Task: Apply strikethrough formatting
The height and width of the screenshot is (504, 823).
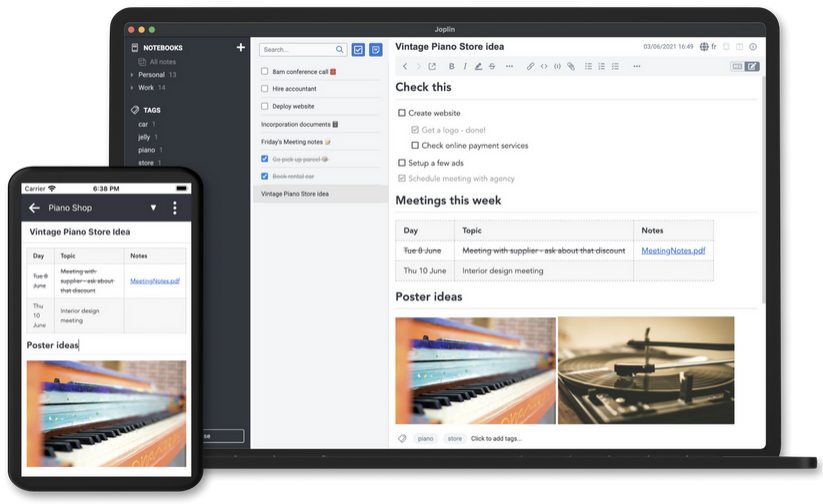Action: pos(492,67)
